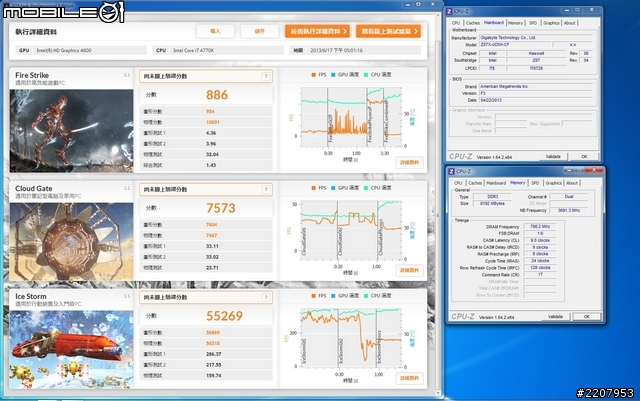This screenshot has width=640, height=401.
Task: Click BIOS Brand field American Megatrends Inc.
Action: click(536, 86)
